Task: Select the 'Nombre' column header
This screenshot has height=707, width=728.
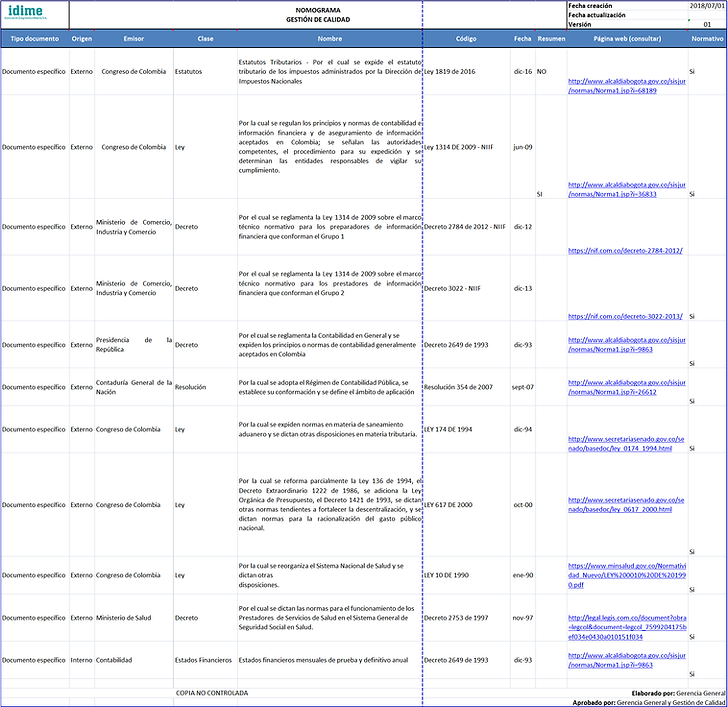Action: (330, 39)
